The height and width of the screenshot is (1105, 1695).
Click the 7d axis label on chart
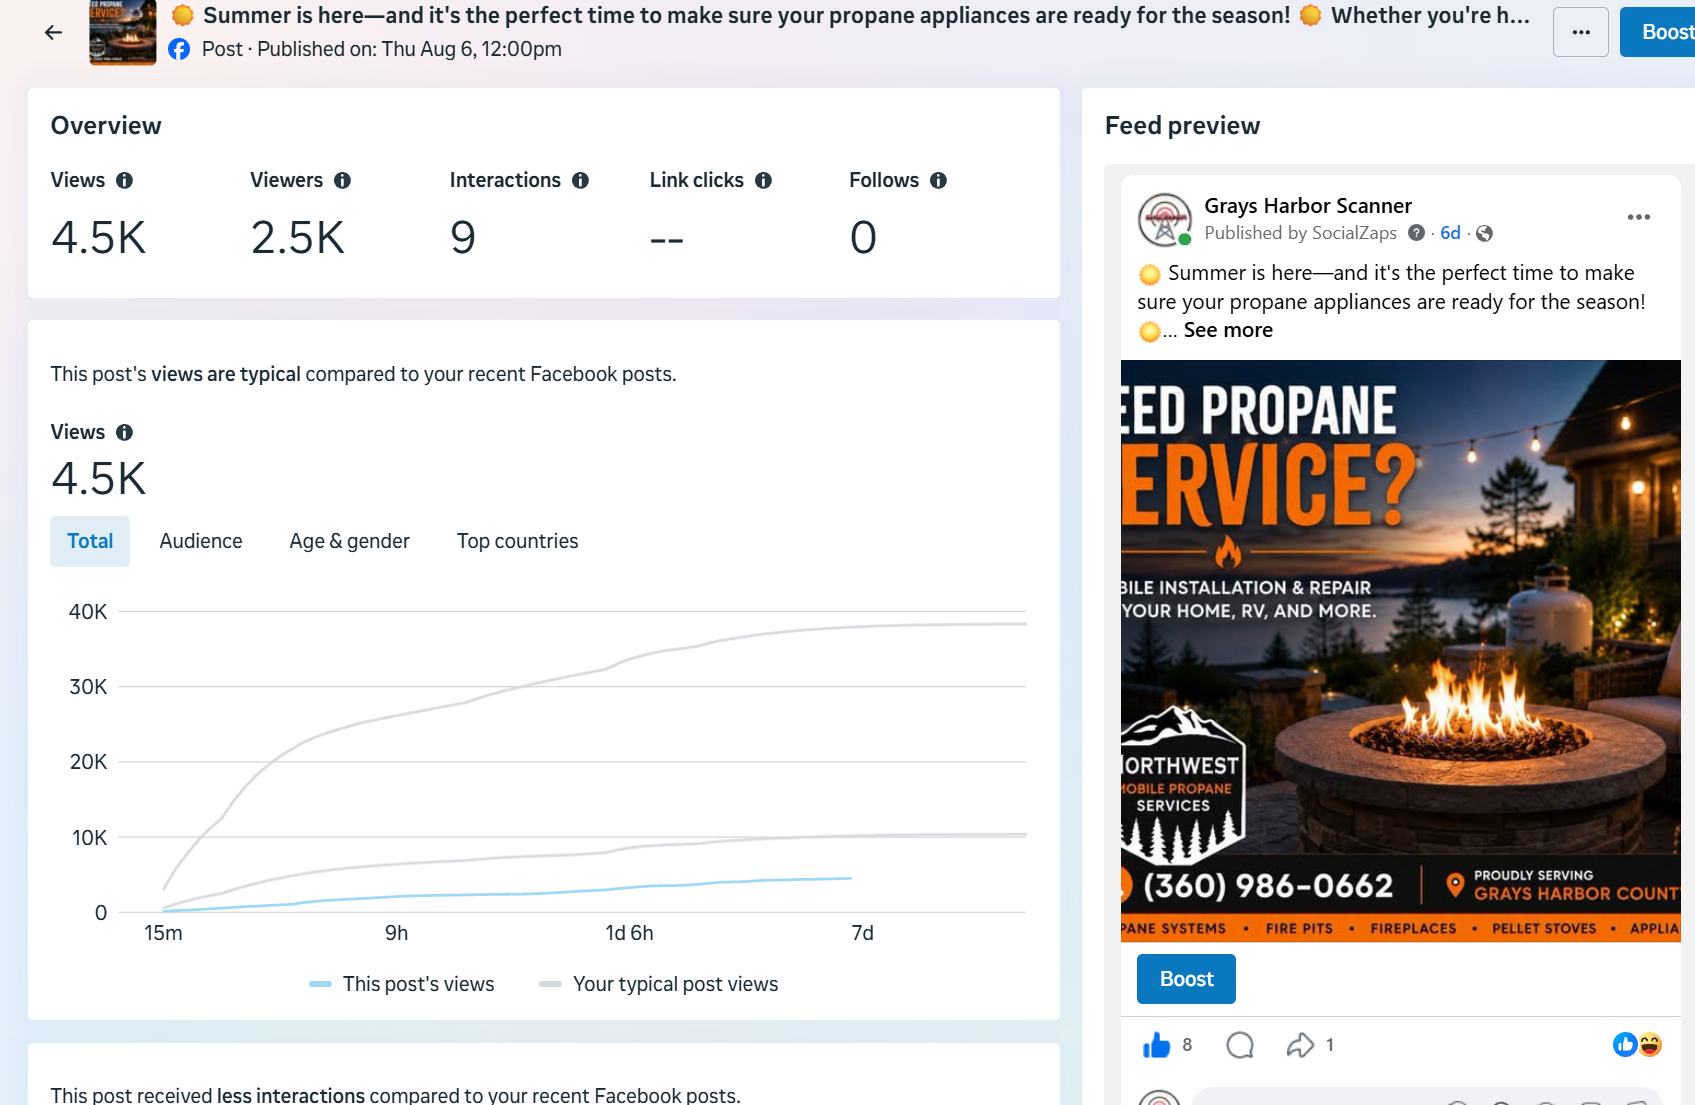(x=862, y=933)
